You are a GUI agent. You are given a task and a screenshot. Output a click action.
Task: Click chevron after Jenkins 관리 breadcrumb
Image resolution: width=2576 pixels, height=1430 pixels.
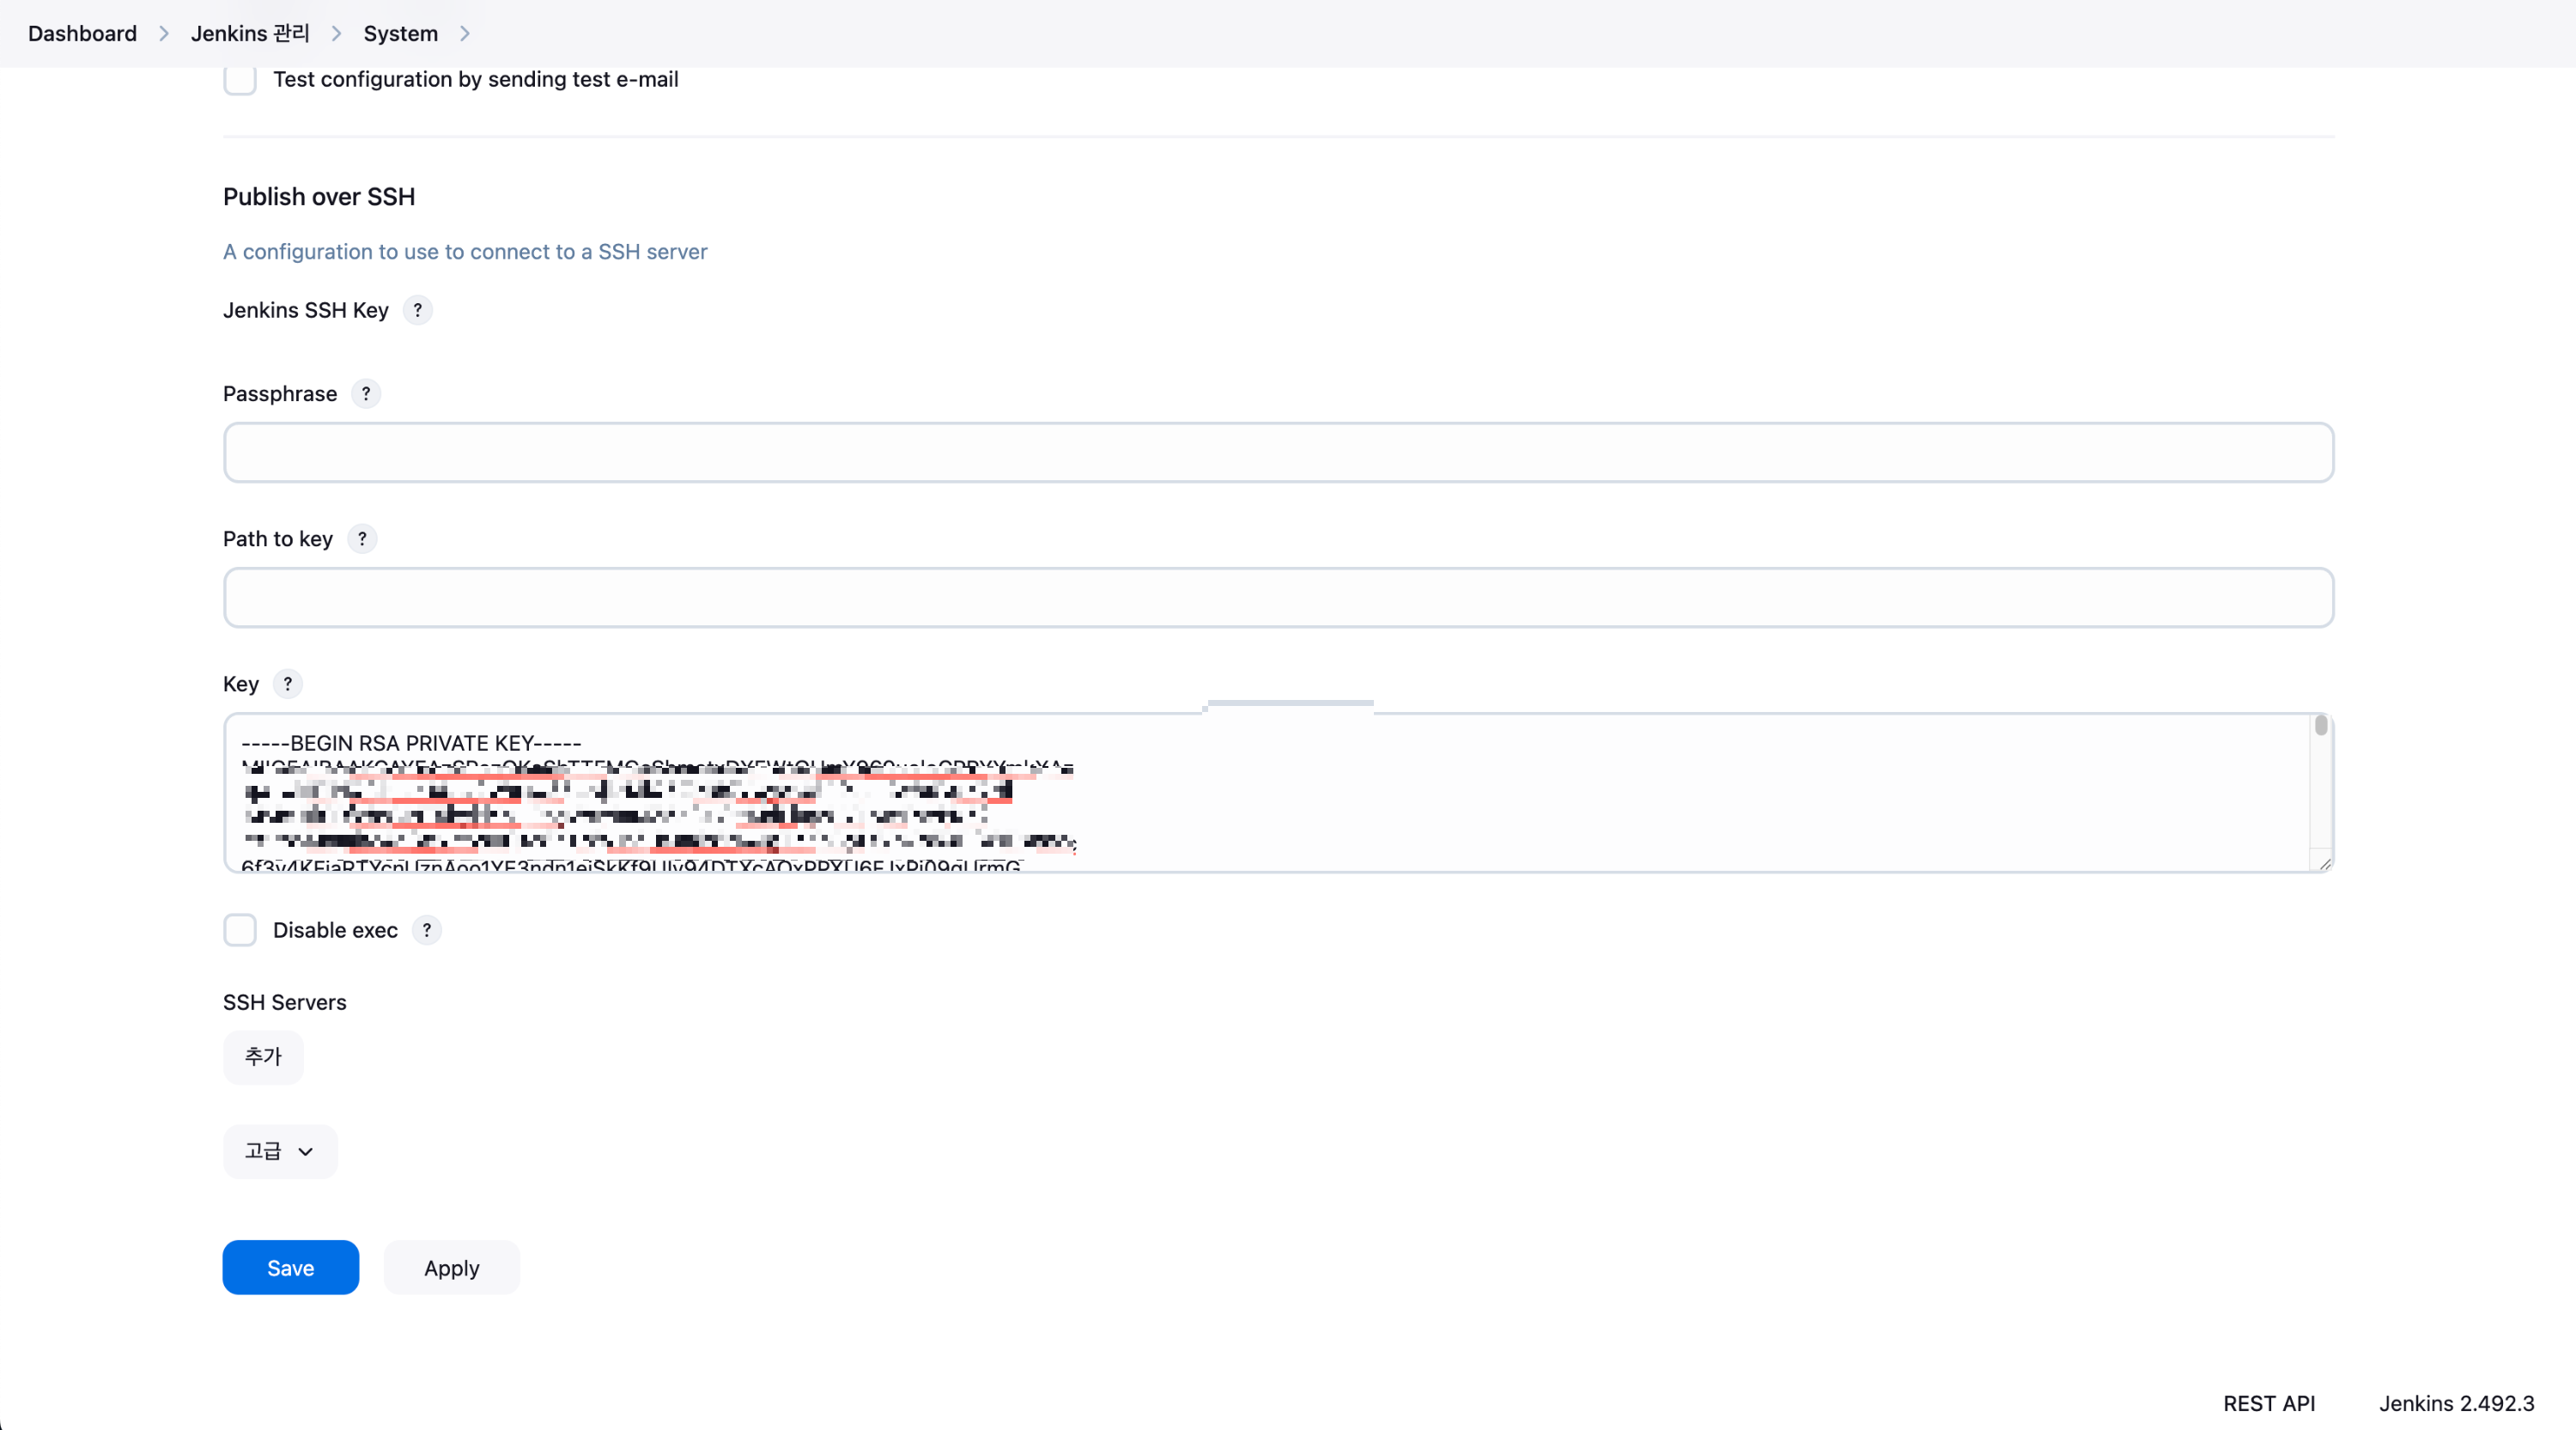tap(337, 34)
